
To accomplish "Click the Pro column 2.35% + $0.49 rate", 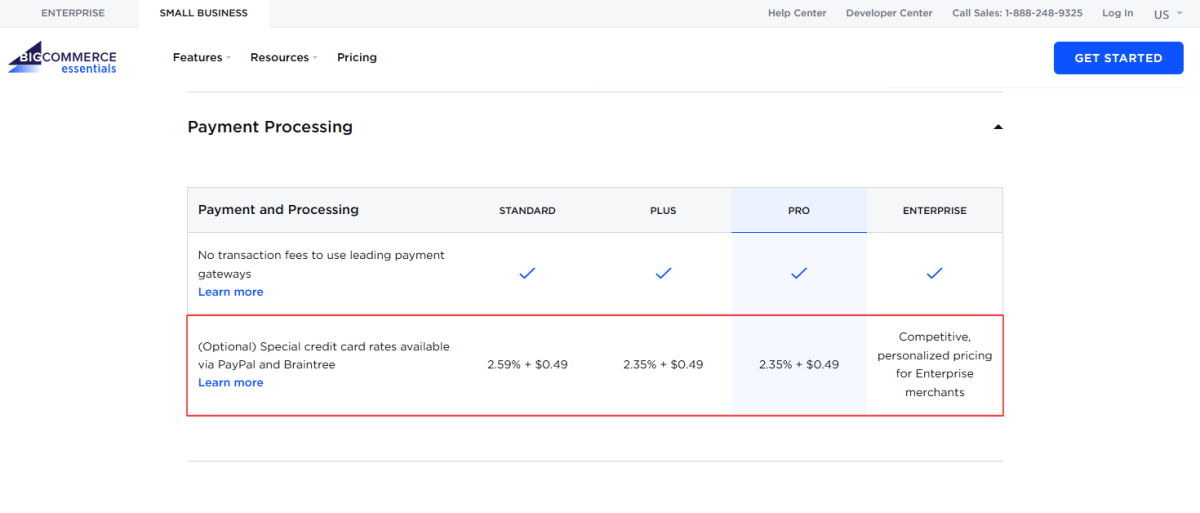I will pos(799,365).
